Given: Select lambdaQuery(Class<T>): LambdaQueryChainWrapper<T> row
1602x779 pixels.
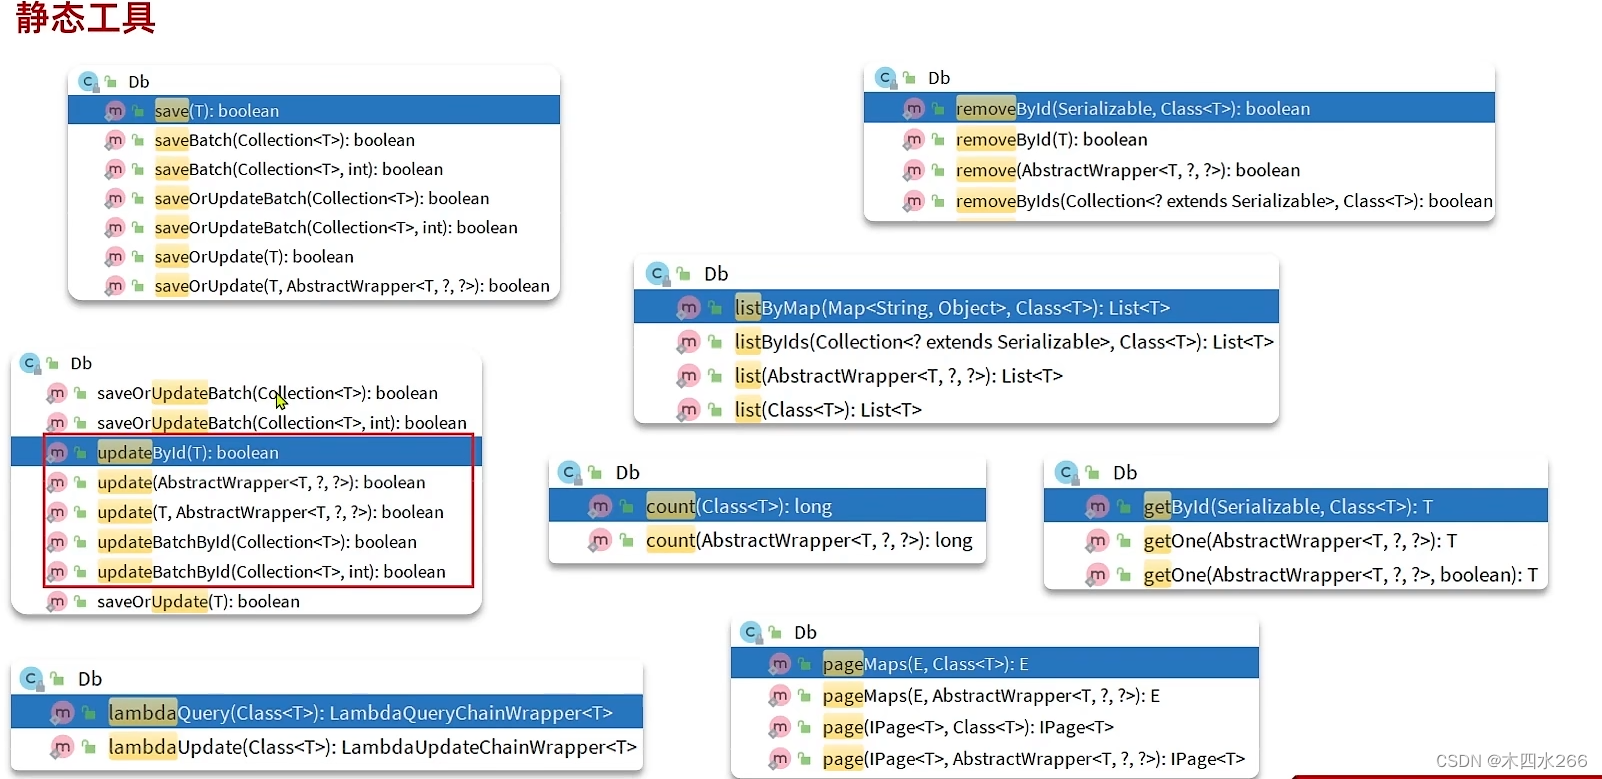Looking at the screenshot, I should click(x=327, y=712).
